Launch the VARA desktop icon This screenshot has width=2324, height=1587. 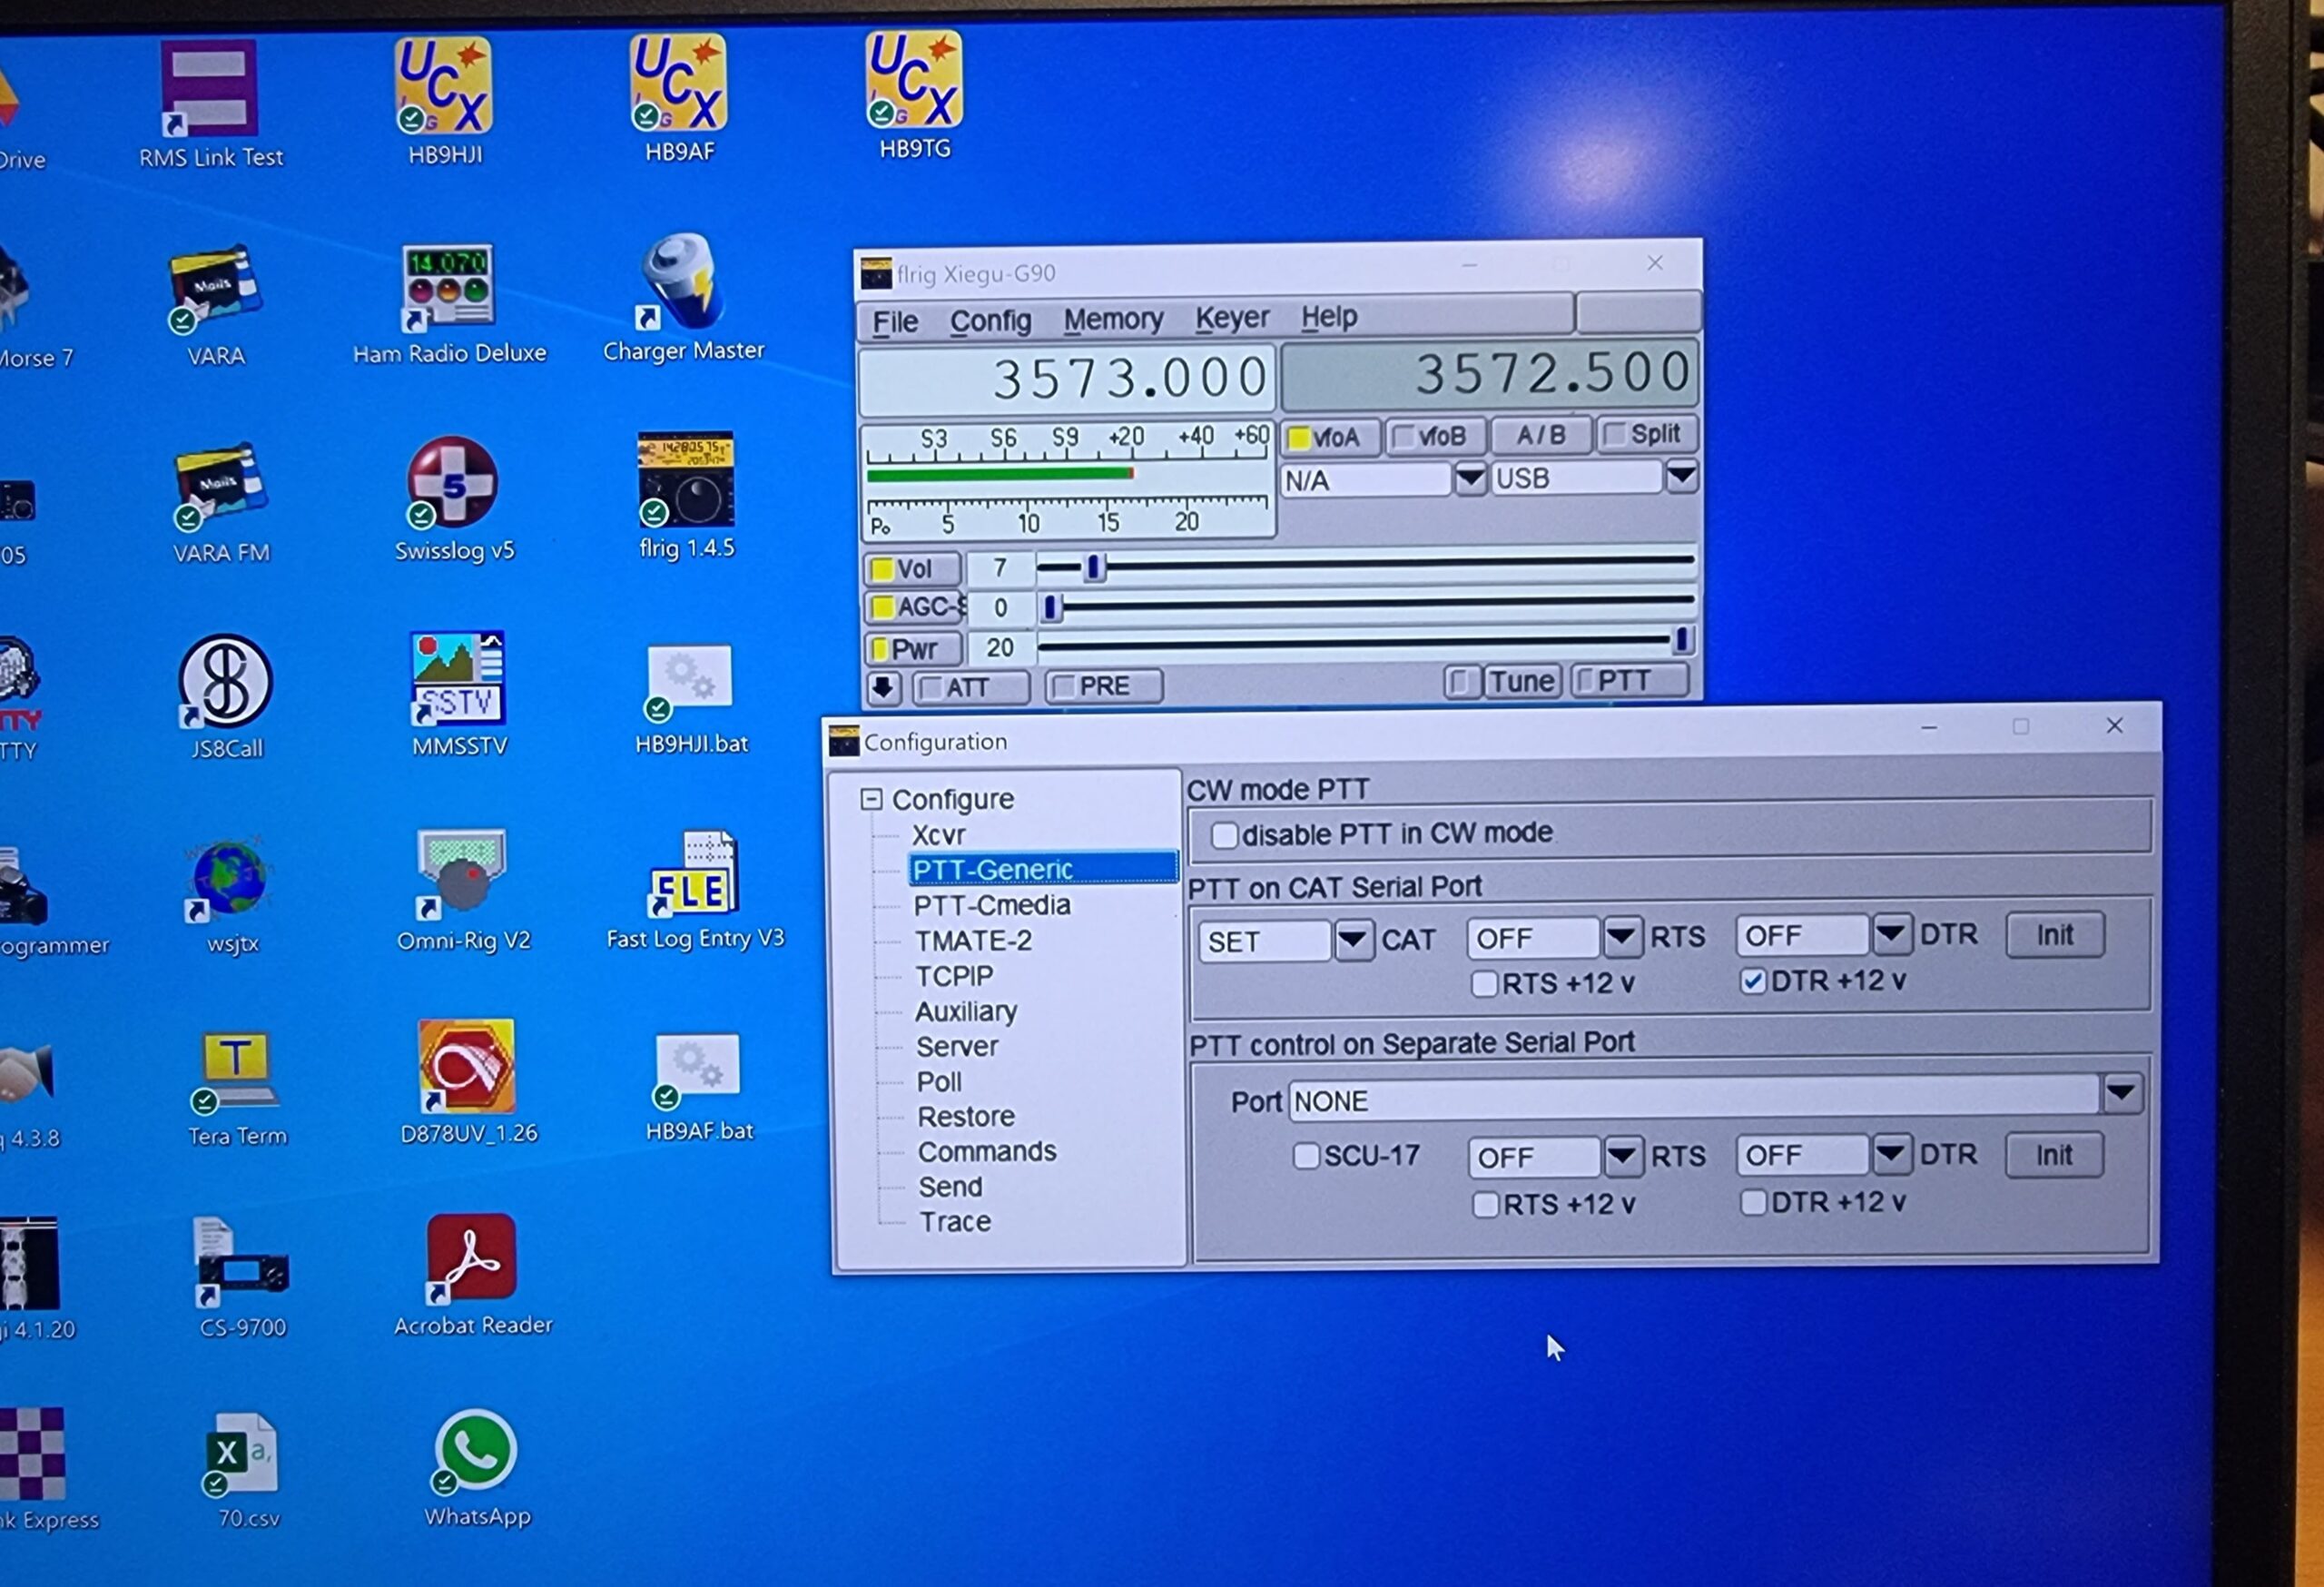point(215,289)
